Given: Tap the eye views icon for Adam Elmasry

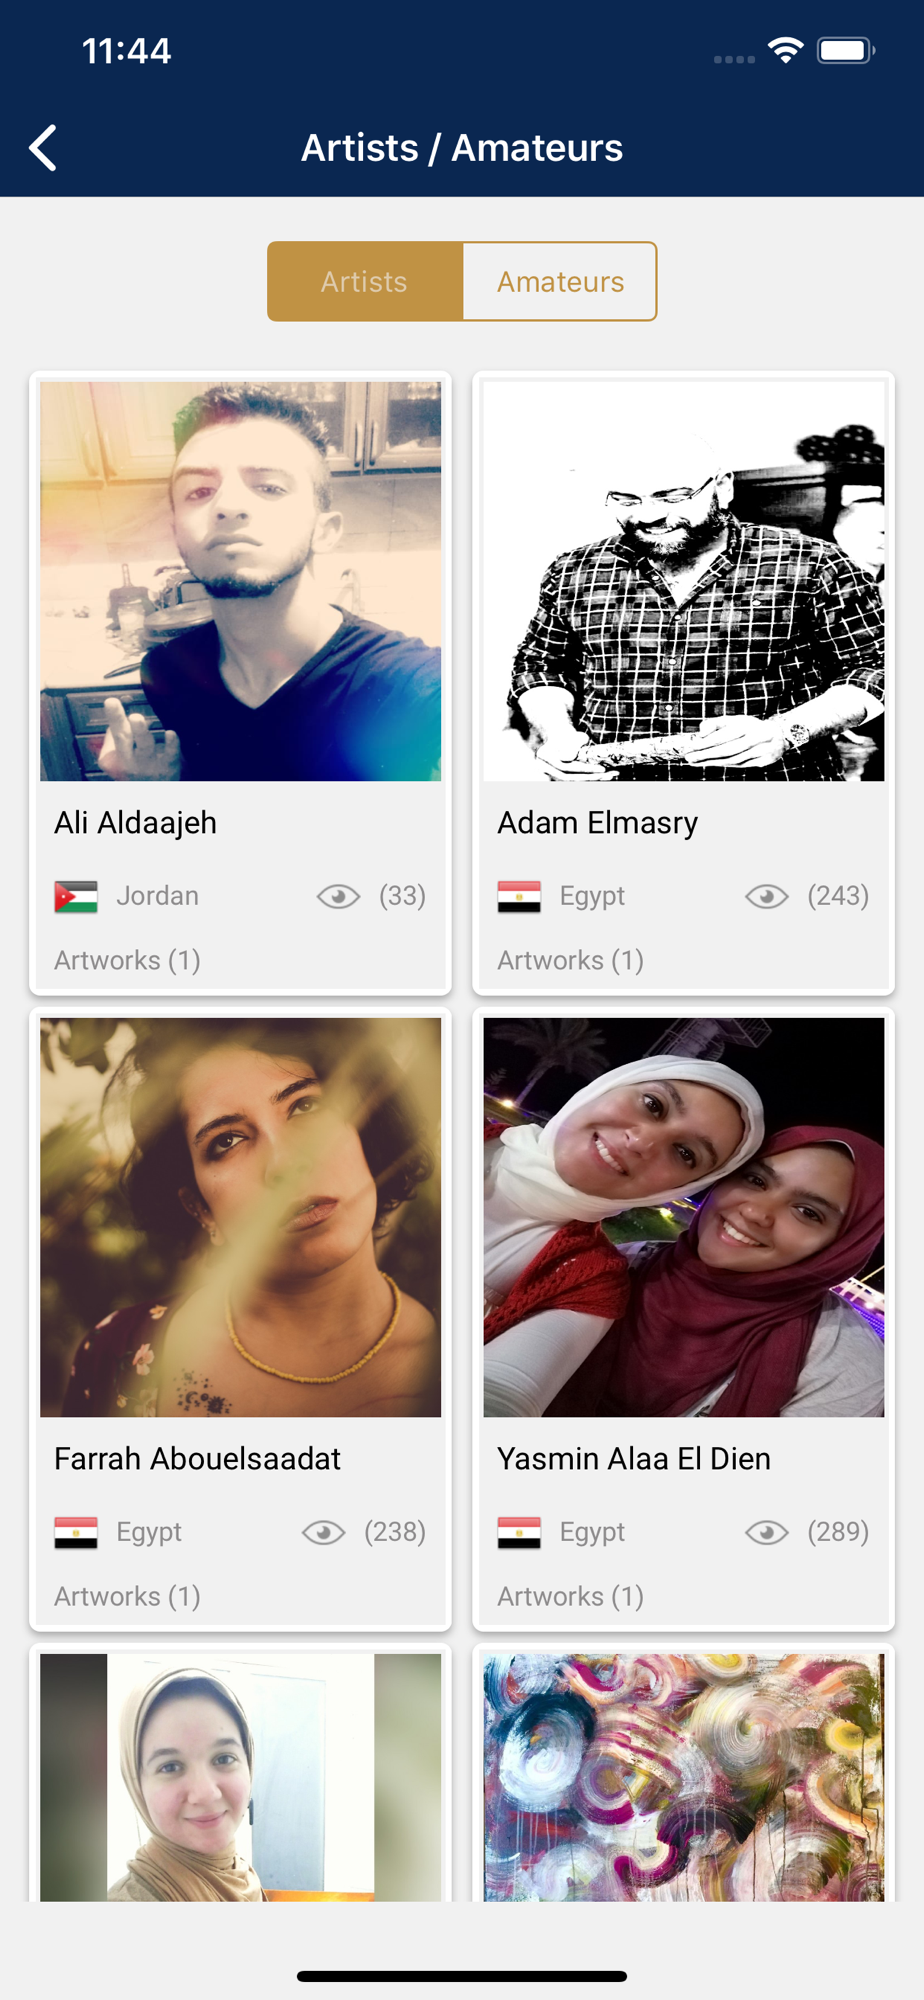Looking at the screenshot, I should pos(767,896).
